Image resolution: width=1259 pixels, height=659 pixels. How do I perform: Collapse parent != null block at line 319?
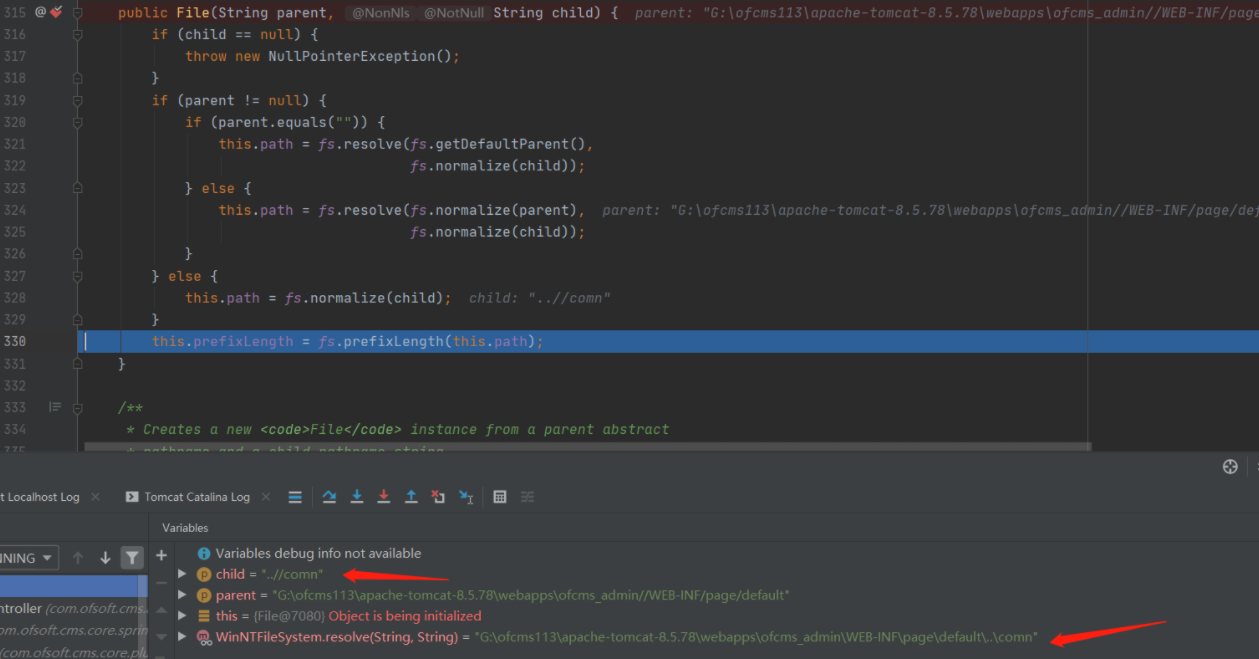coord(78,100)
